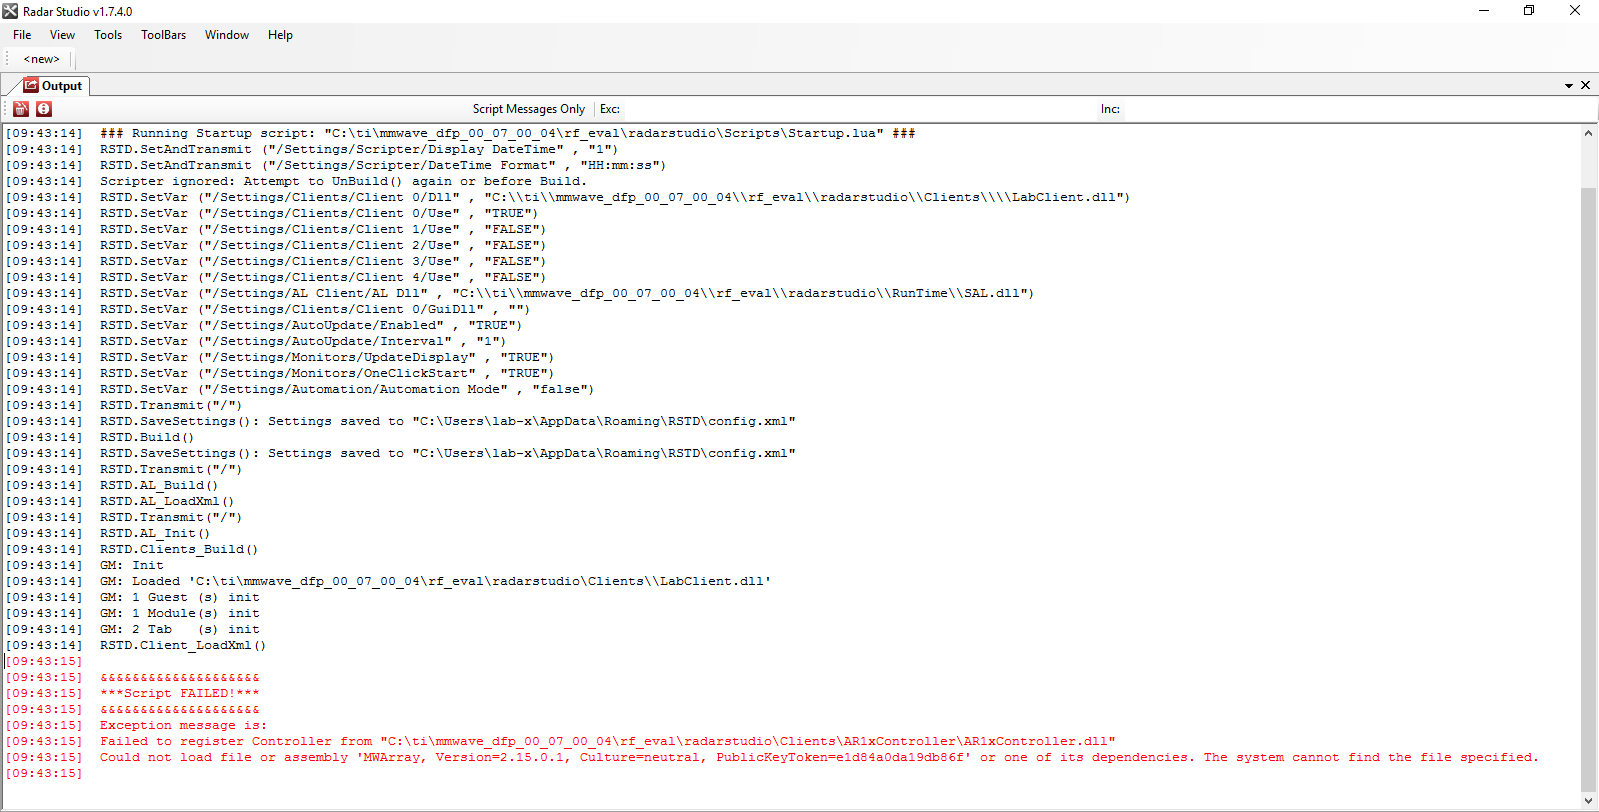Click the SetVar 'Automation Mode' false line
The height and width of the screenshot is (812, 1599).
347,389
